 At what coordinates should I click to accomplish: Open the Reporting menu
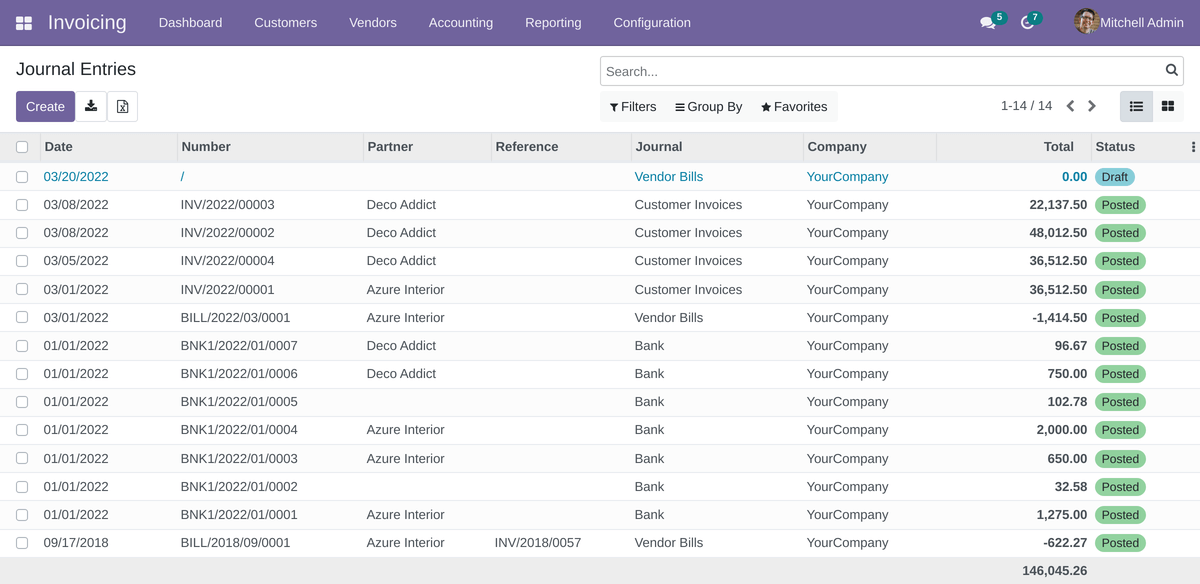point(553,23)
